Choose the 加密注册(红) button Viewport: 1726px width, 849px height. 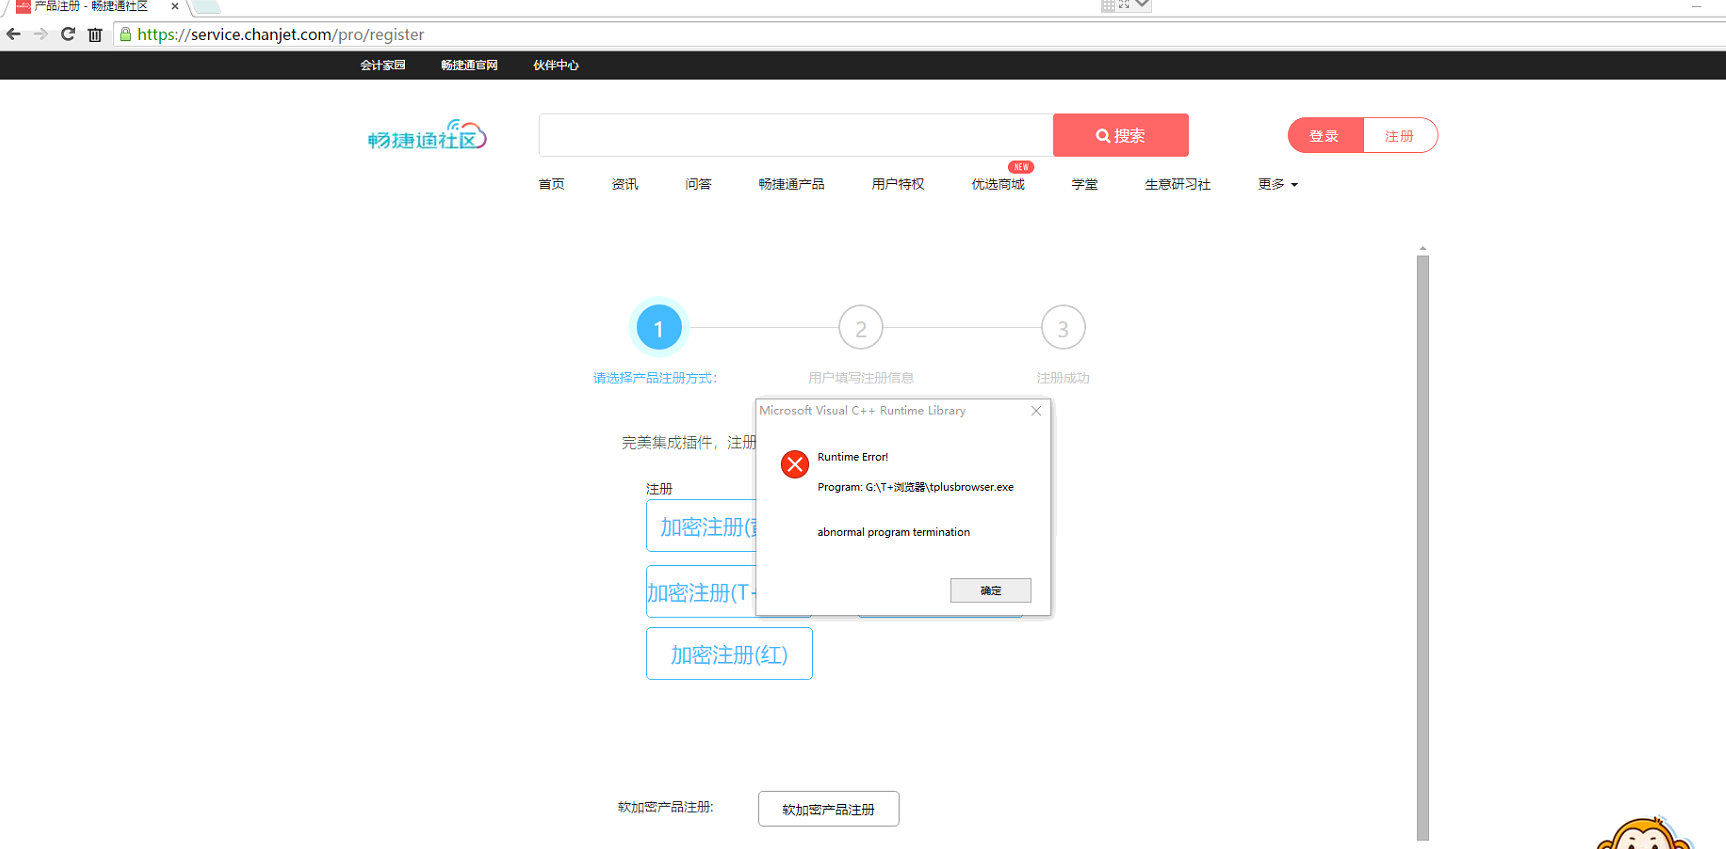(729, 654)
